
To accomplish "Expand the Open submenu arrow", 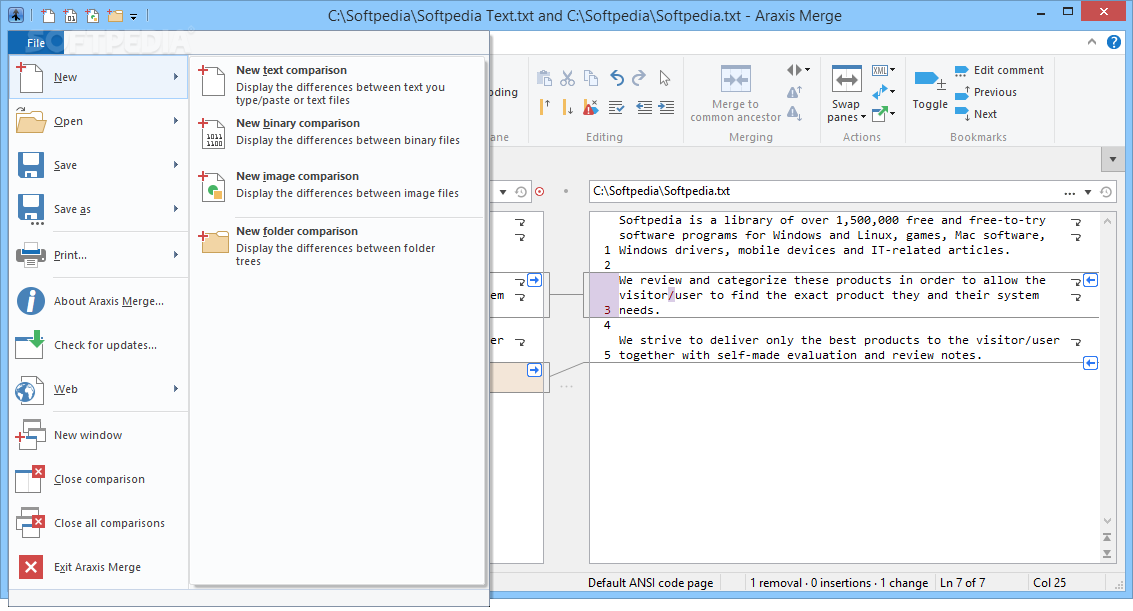I will pyautogui.click(x=176, y=121).
